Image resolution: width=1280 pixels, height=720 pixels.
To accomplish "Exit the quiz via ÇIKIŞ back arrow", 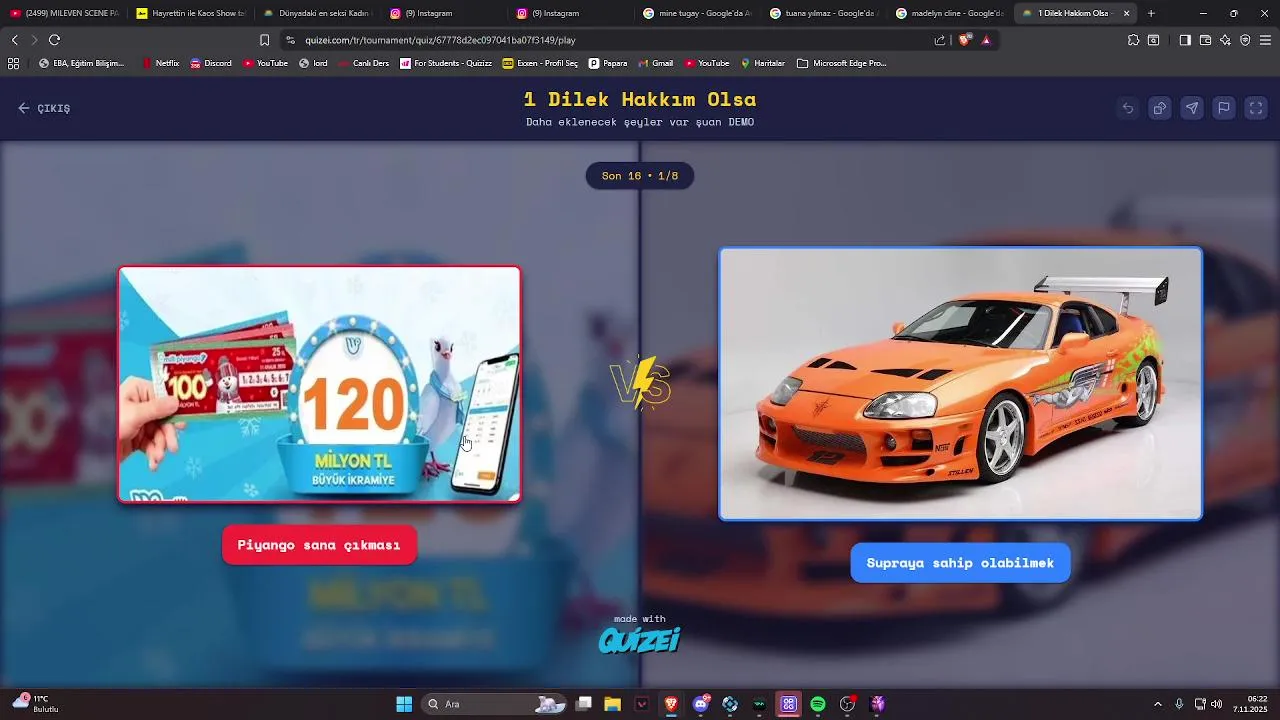I will pyautogui.click(x=44, y=108).
